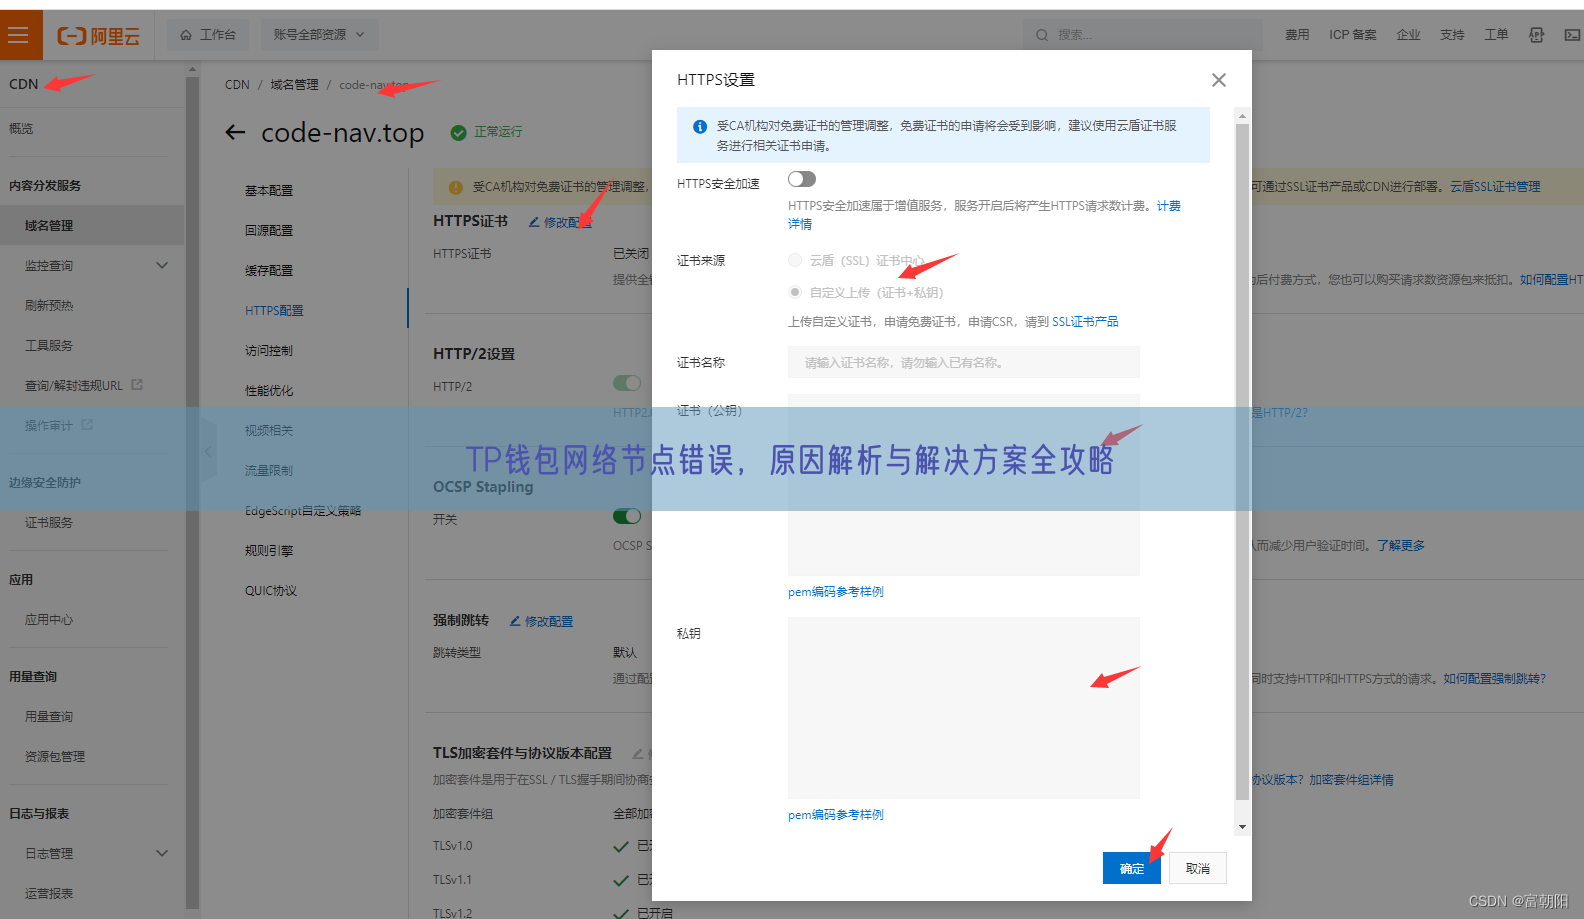The width and height of the screenshot is (1584, 919).
Task: Click the app icon next to 工单
Action: 1537,35
